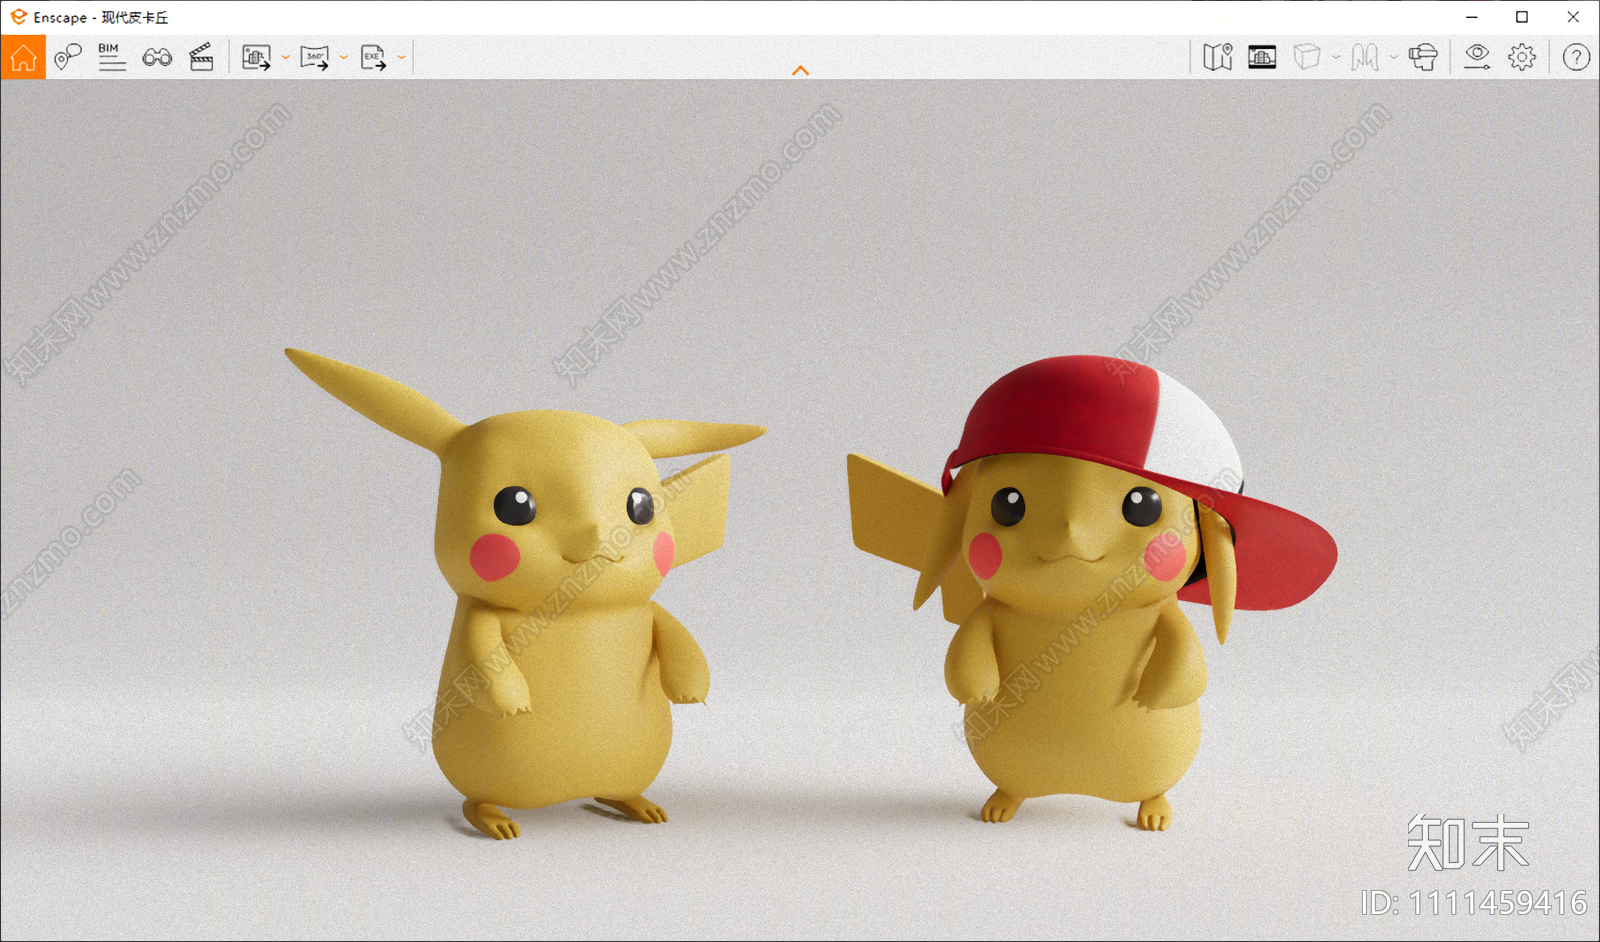This screenshot has width=1600, height=942.
Task: Export a 360° panorama
Action: tap(315, 58)
